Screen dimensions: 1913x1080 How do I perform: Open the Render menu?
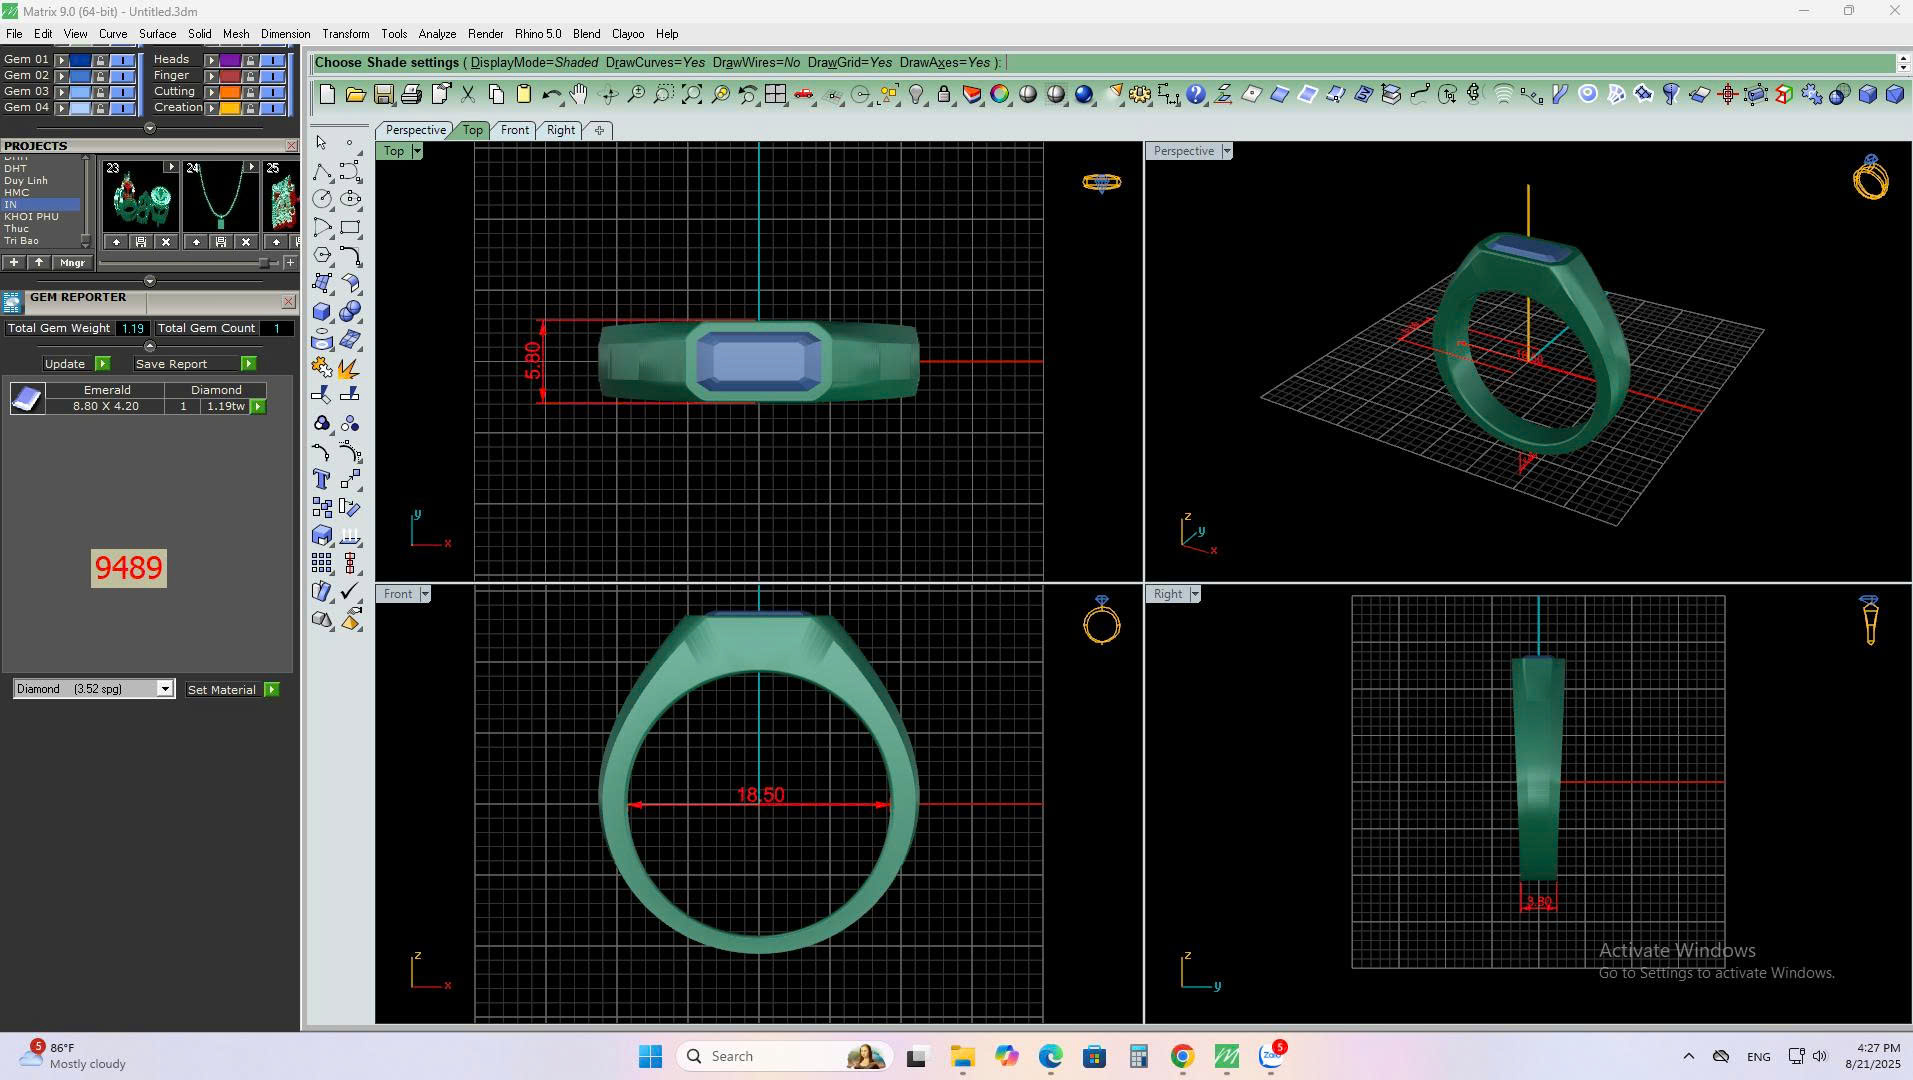pos(485,34)
